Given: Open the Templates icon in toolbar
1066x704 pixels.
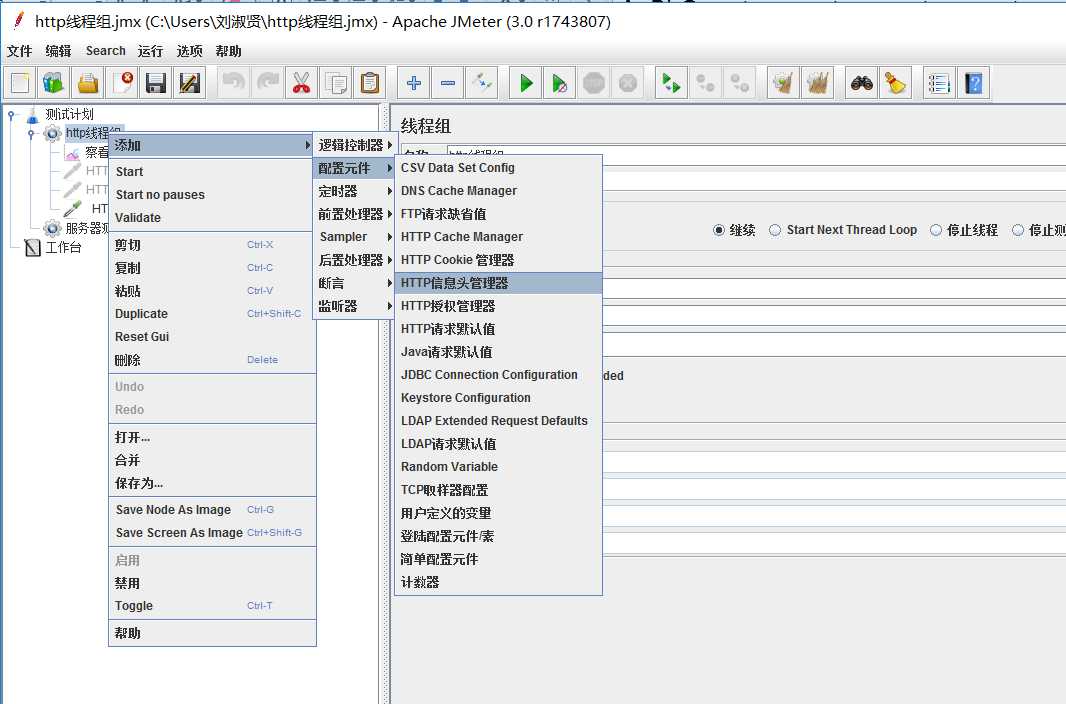Looking at the screenshot, I should 54,84.
